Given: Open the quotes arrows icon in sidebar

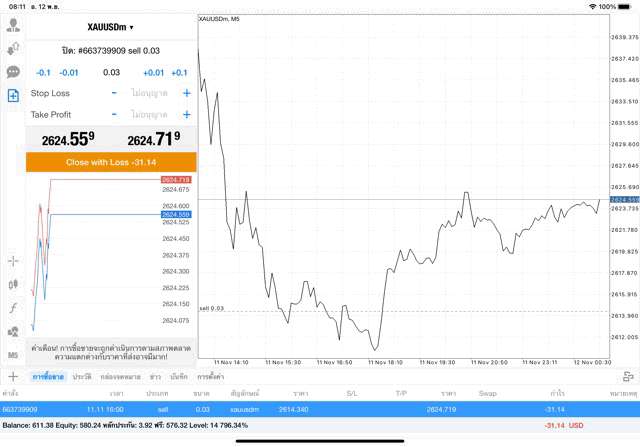Looking at the screenshot, I should (13, 48).
